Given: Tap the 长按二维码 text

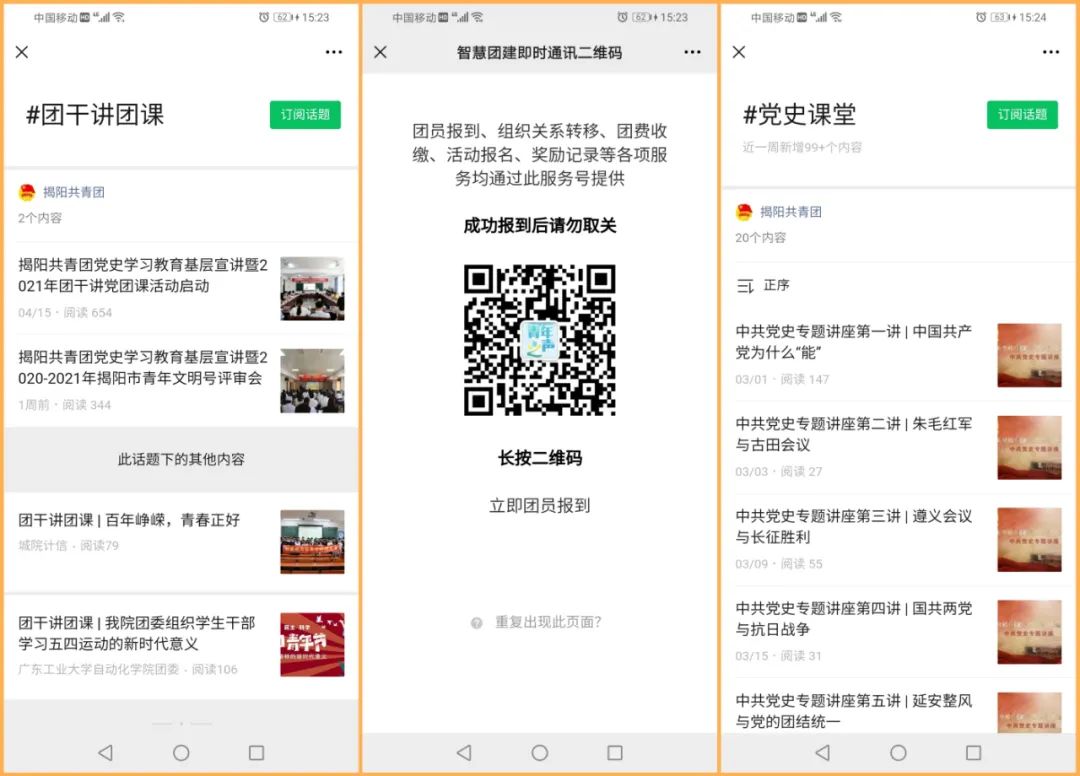Looking at the screenshot, I should click(540, 458).
